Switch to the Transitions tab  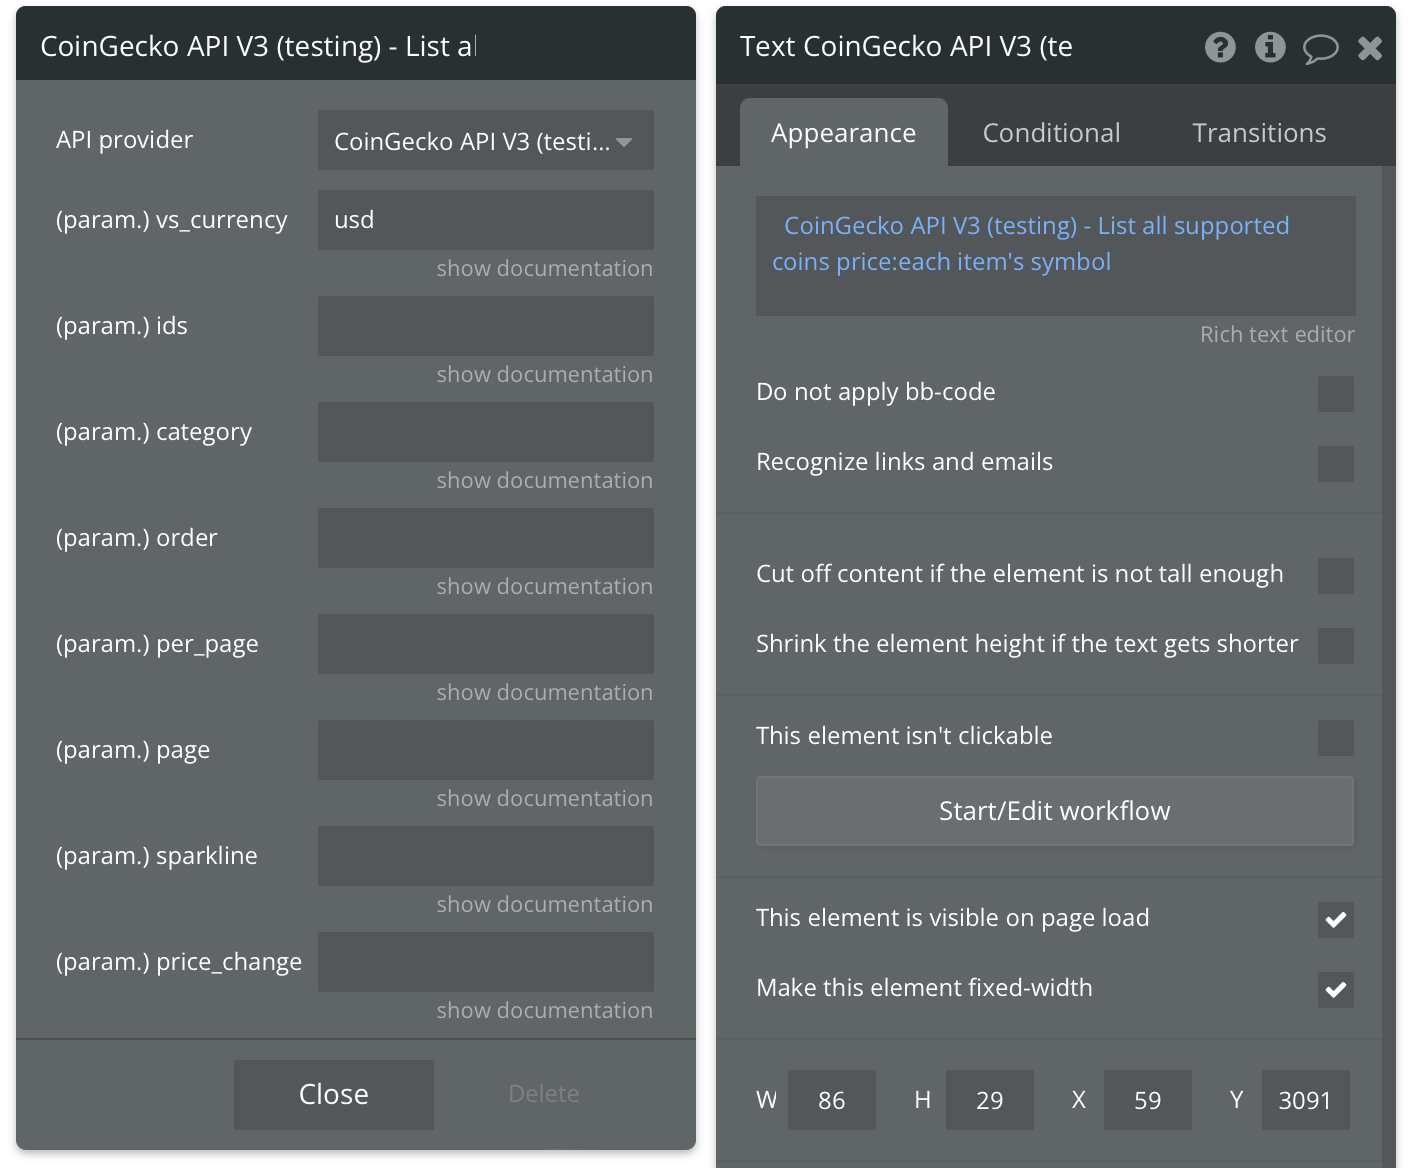coord(1259,132)
